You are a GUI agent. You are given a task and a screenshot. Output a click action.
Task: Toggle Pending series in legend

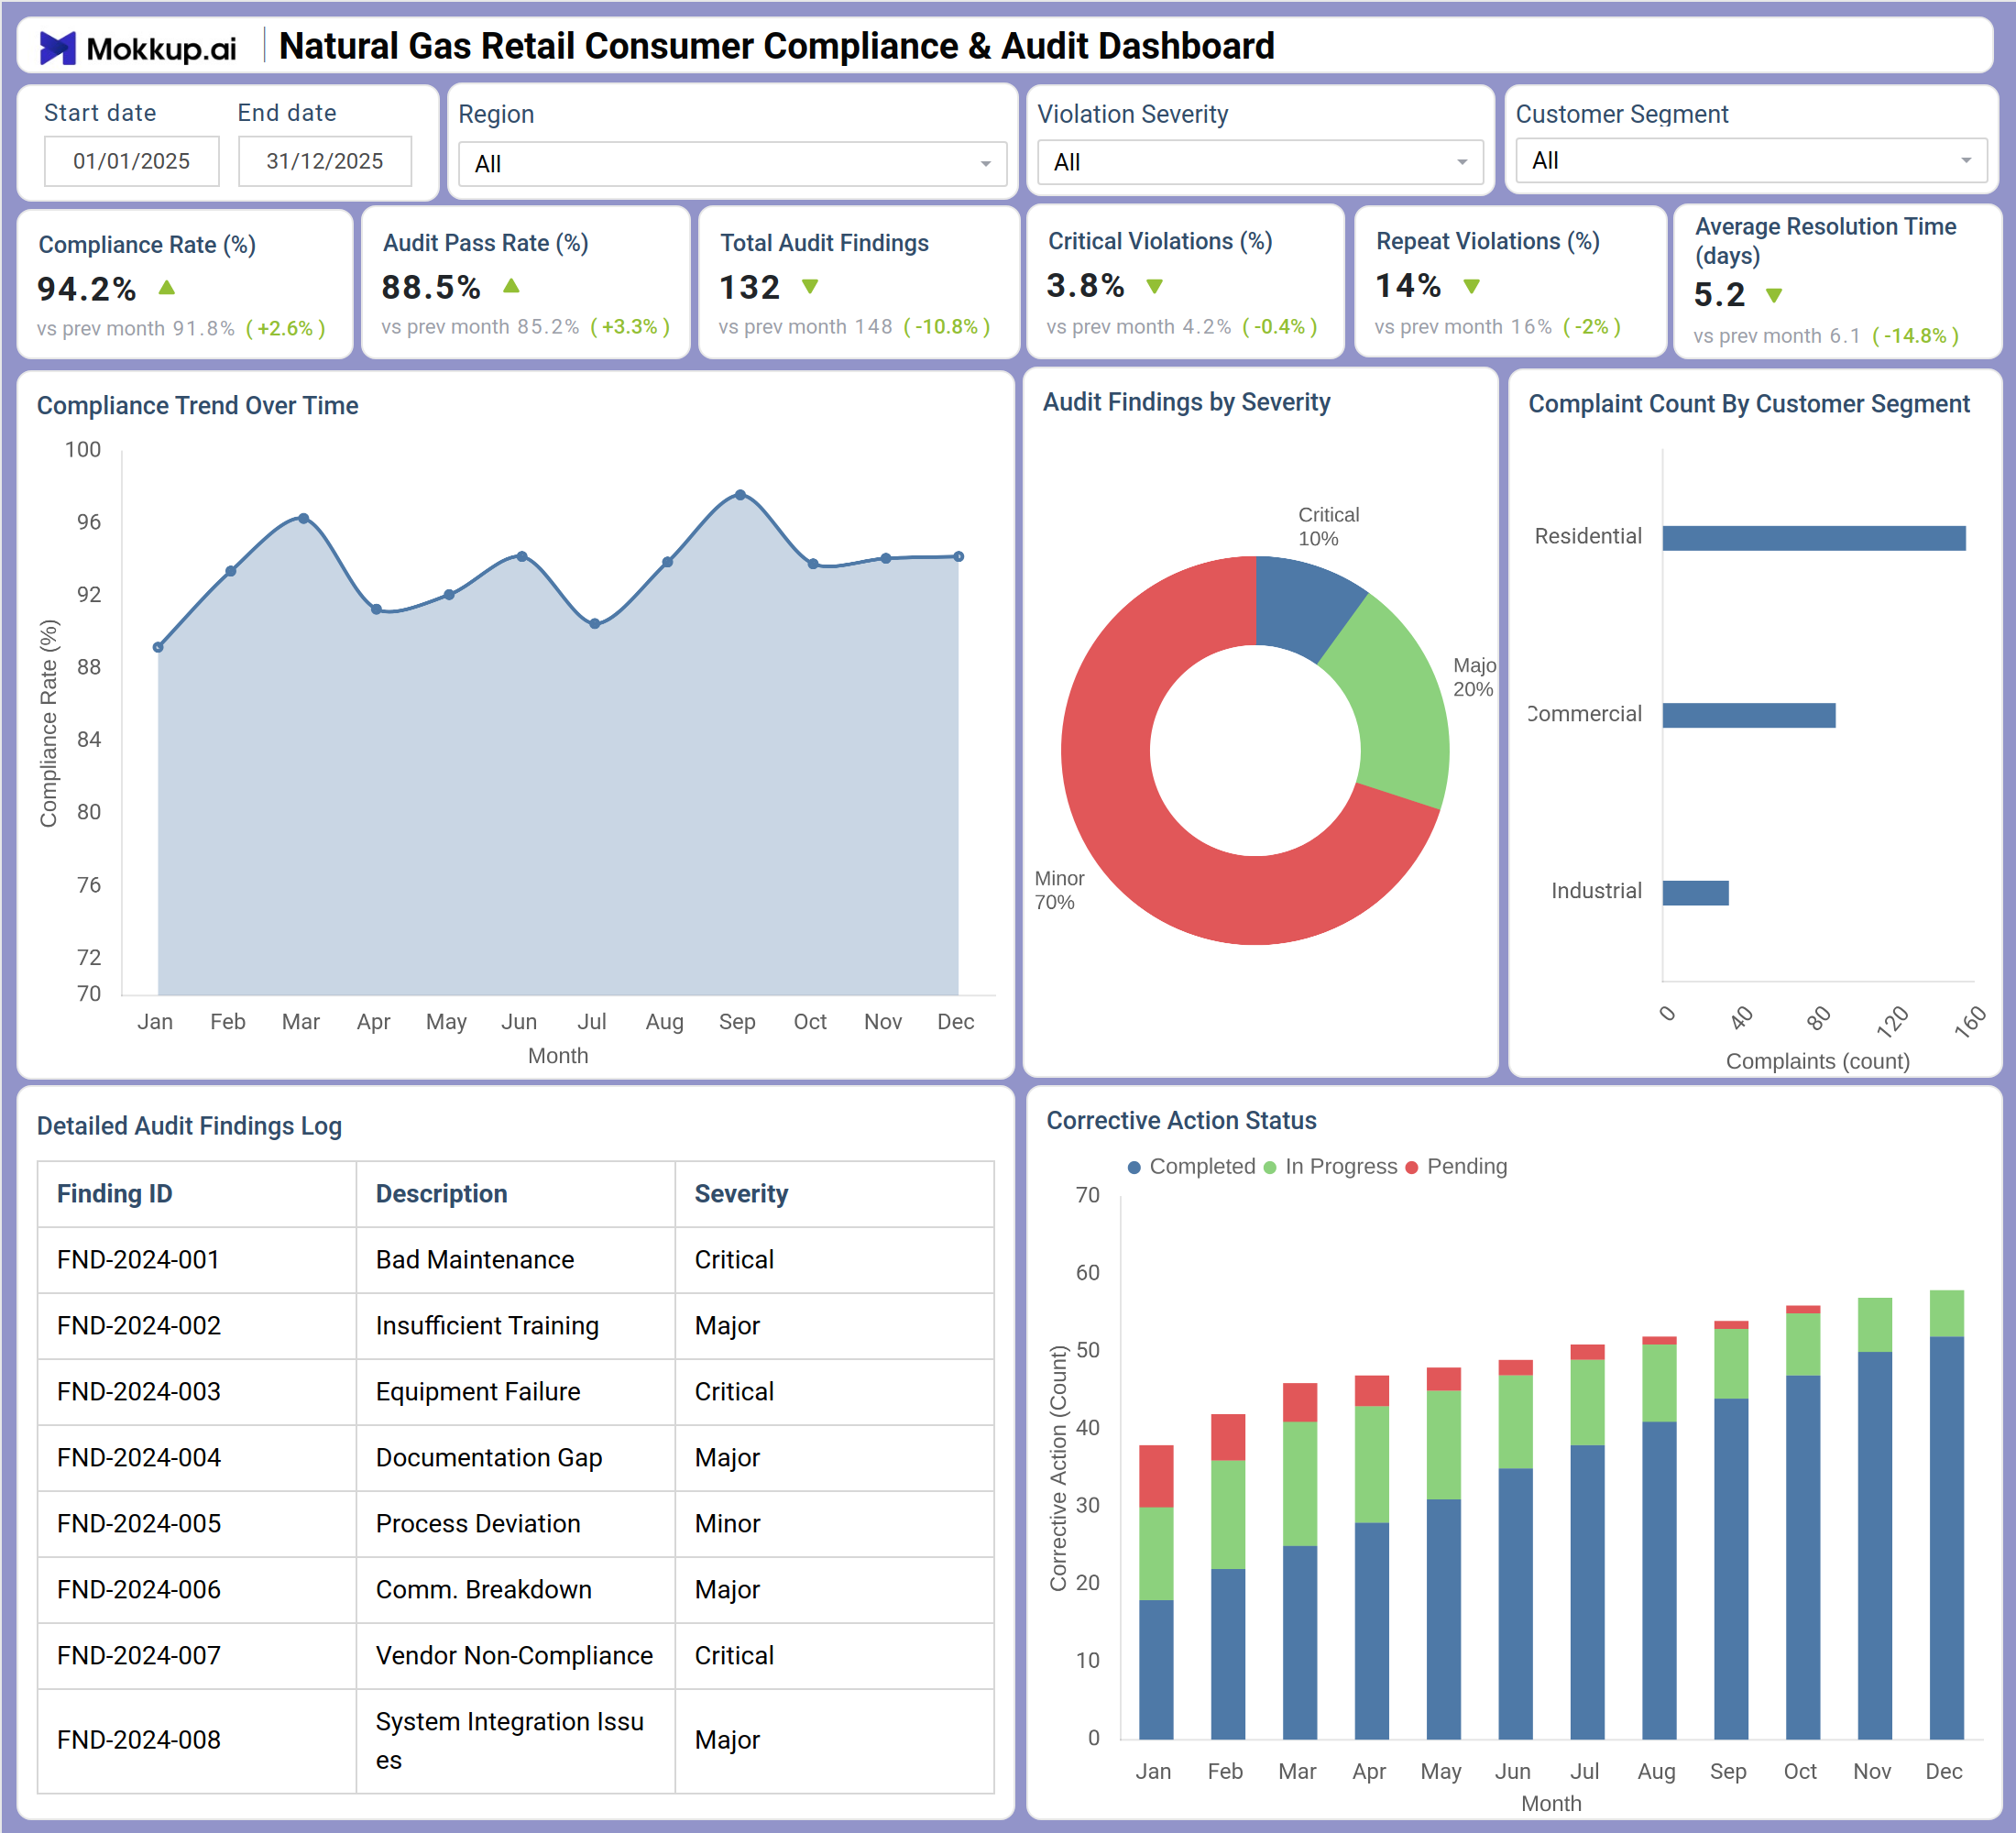[1456, 1166]
